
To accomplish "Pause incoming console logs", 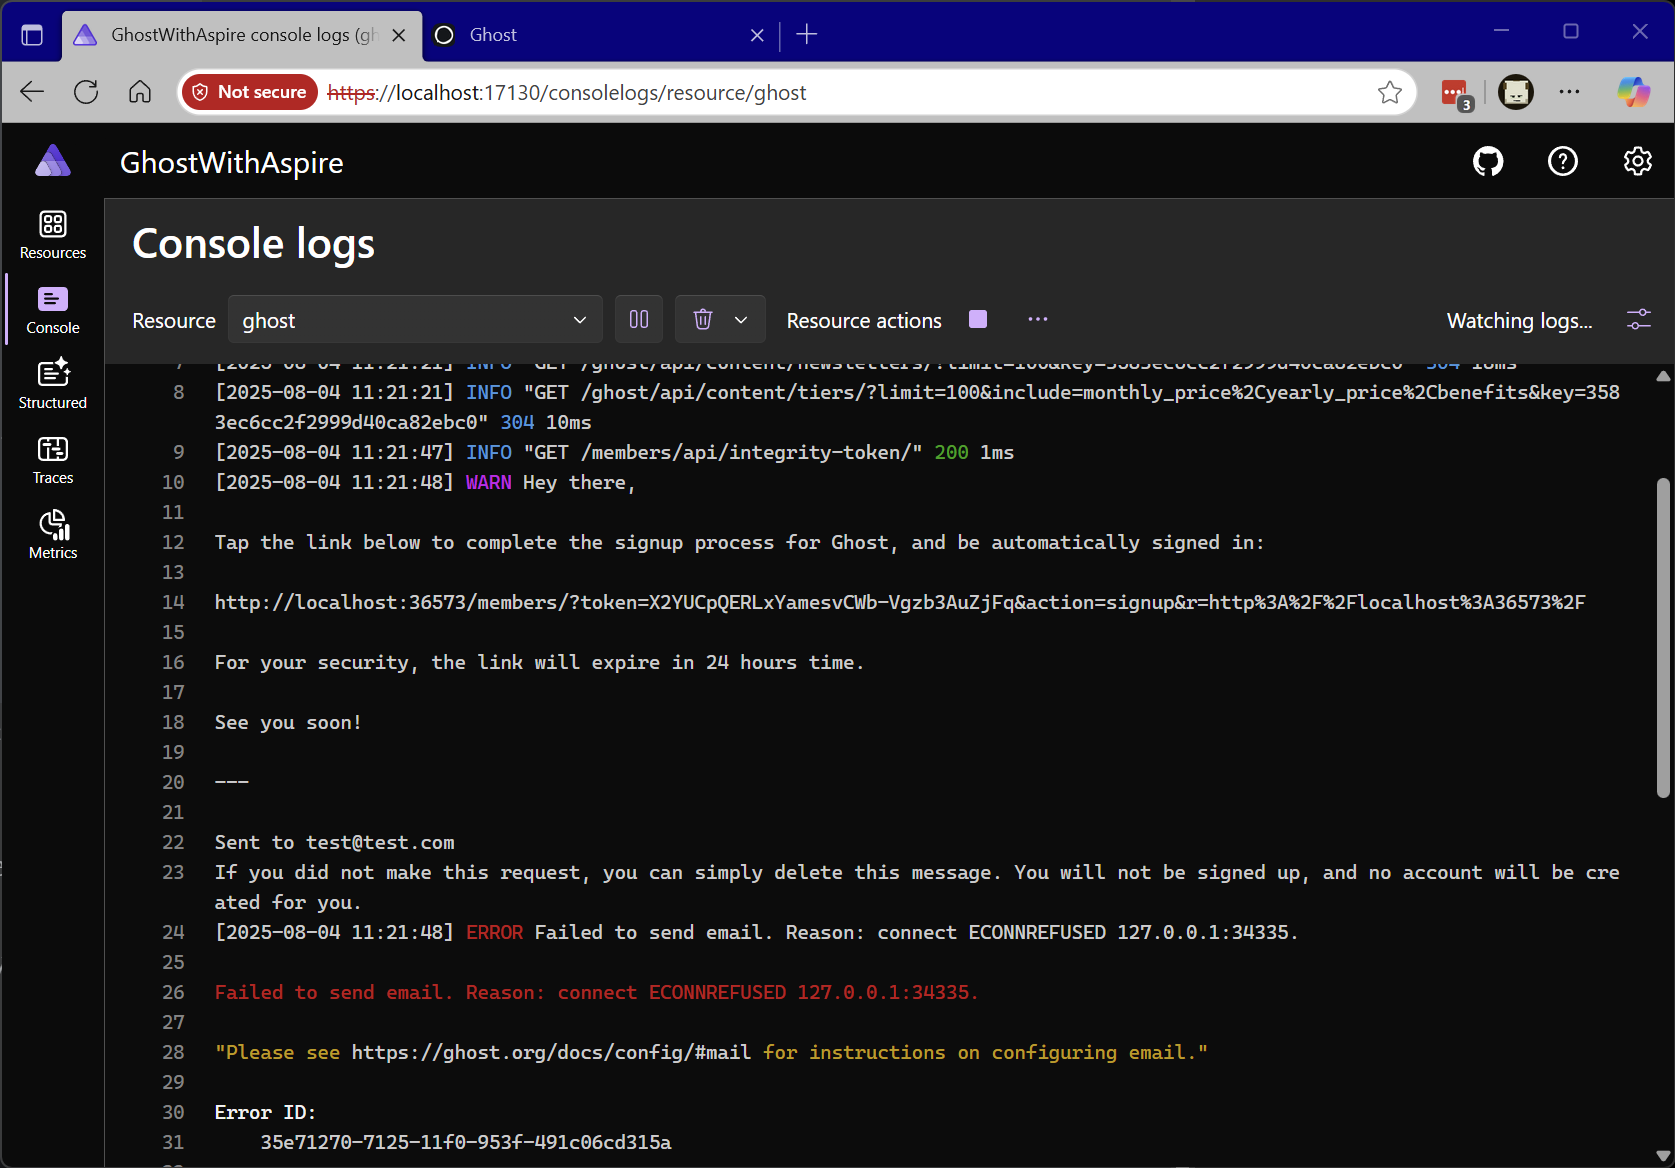I will point(639,320).
